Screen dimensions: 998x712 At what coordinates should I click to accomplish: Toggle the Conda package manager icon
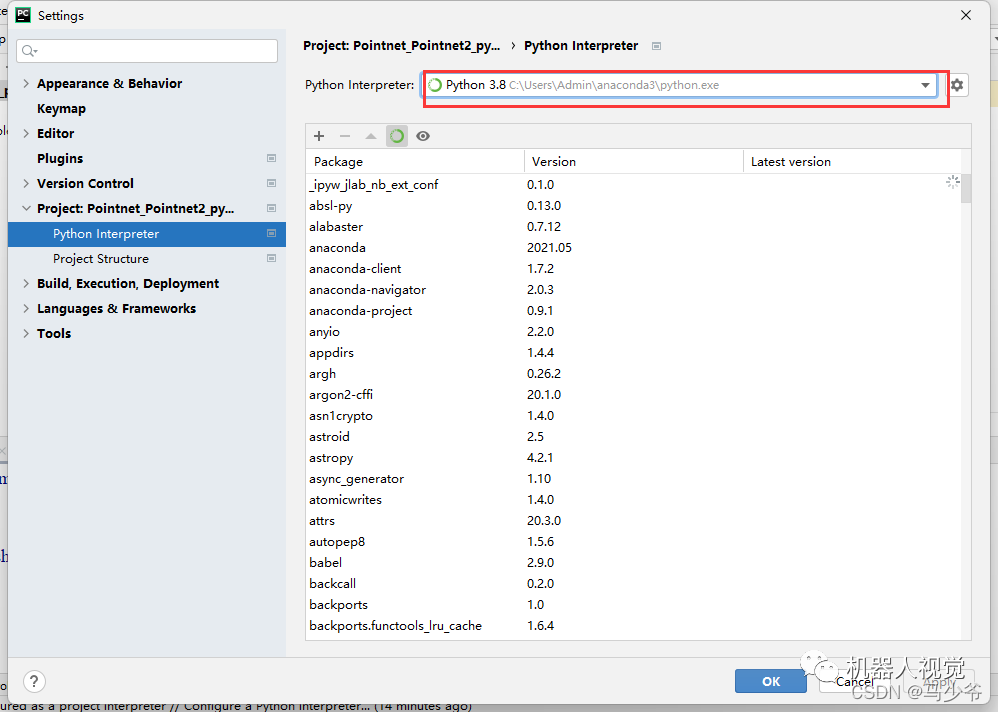pos(397,136)
